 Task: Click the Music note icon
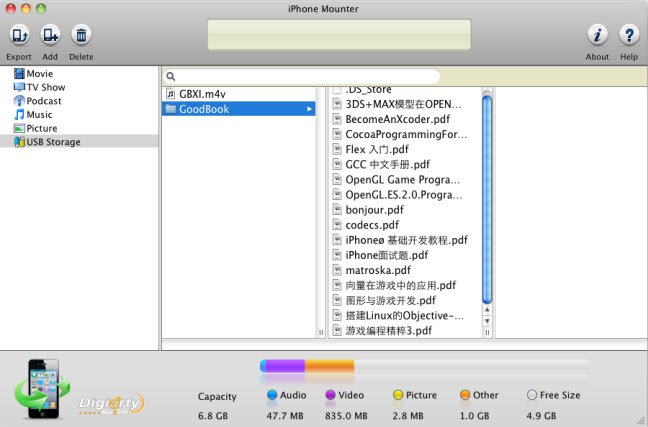[x=19, y=115]
